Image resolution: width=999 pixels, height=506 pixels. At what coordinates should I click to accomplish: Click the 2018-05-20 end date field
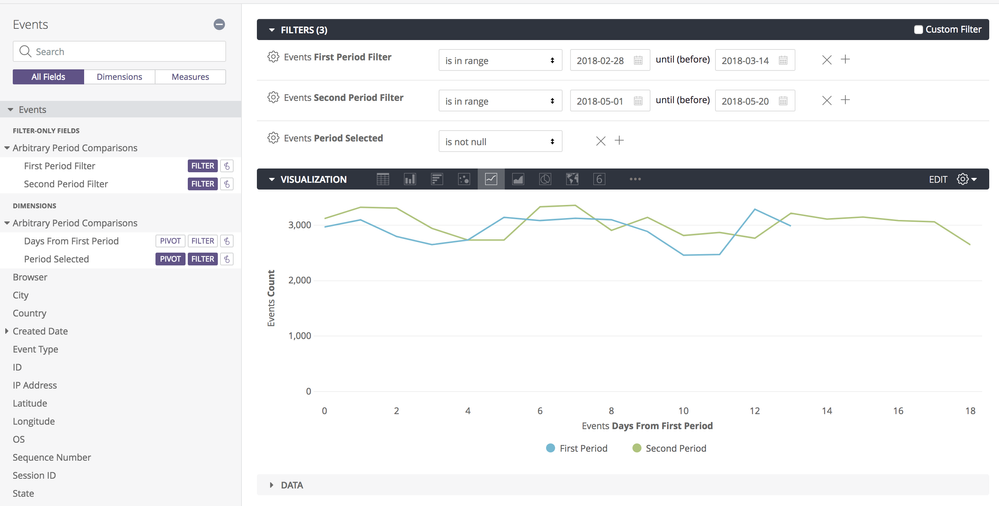755,101
